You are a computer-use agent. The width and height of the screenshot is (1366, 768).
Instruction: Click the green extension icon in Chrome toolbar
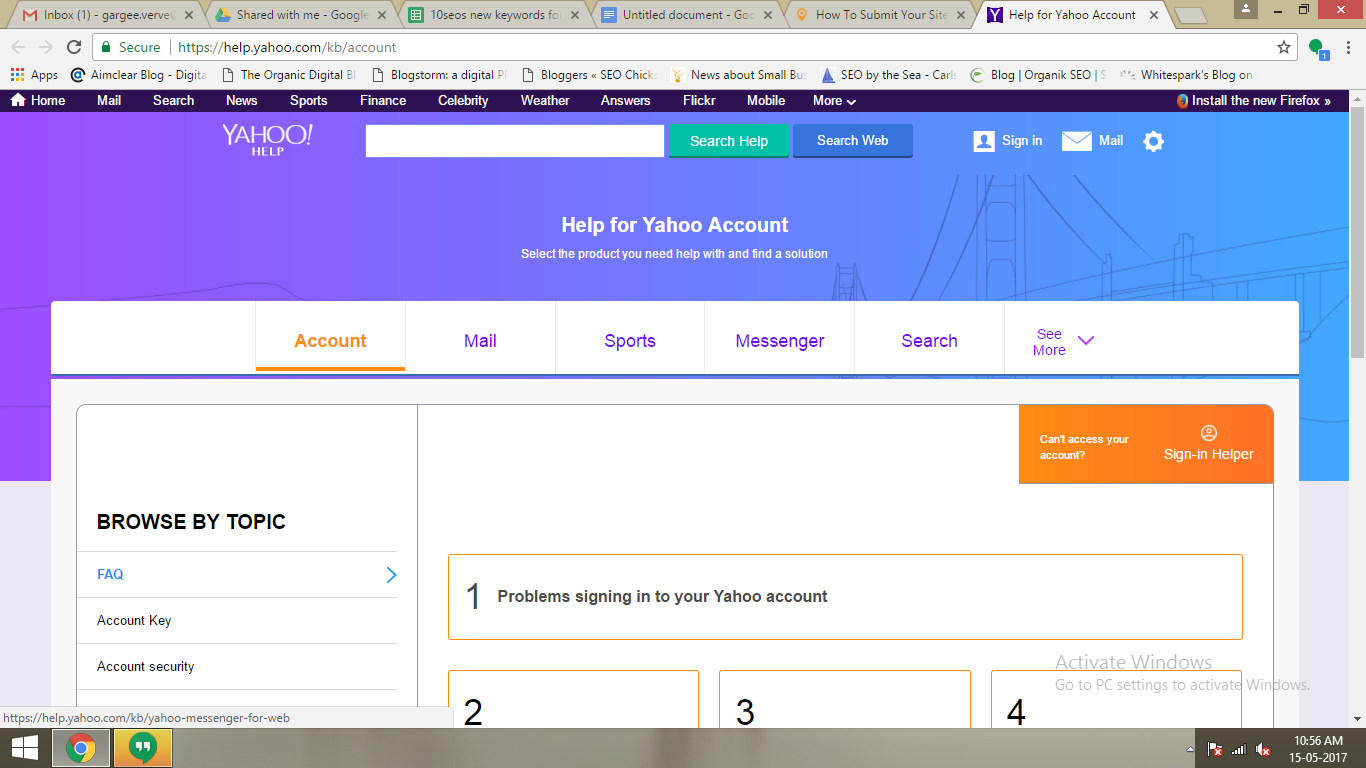(x=1317, y=48)
